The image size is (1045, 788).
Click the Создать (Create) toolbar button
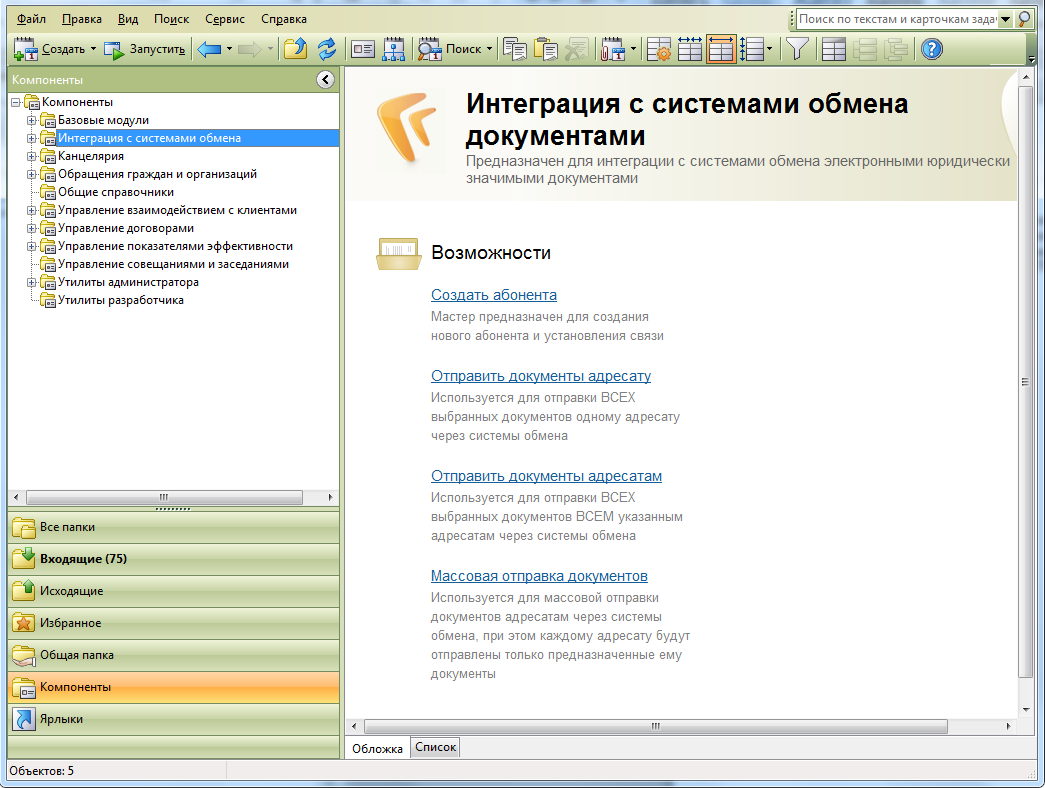click(49, 49)
